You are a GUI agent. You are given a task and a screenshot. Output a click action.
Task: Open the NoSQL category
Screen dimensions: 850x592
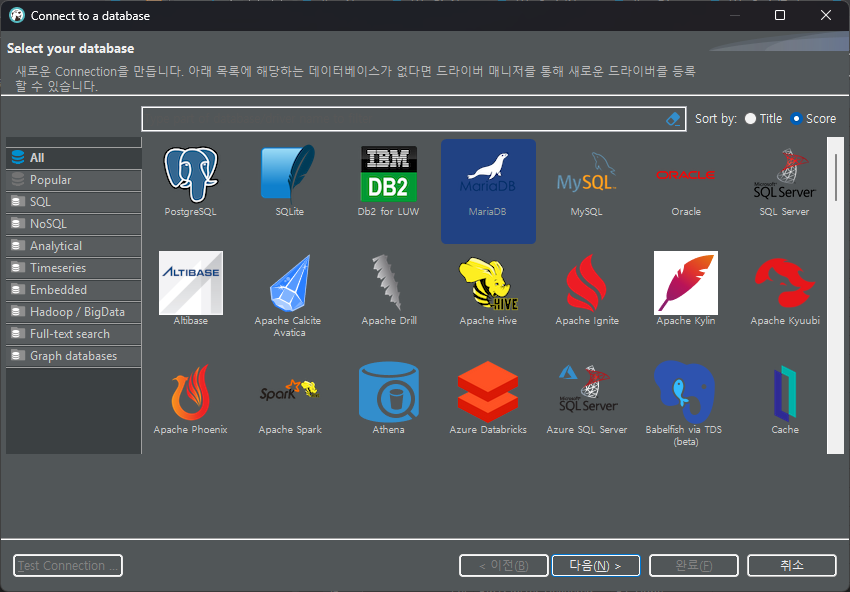pos(74,224)
